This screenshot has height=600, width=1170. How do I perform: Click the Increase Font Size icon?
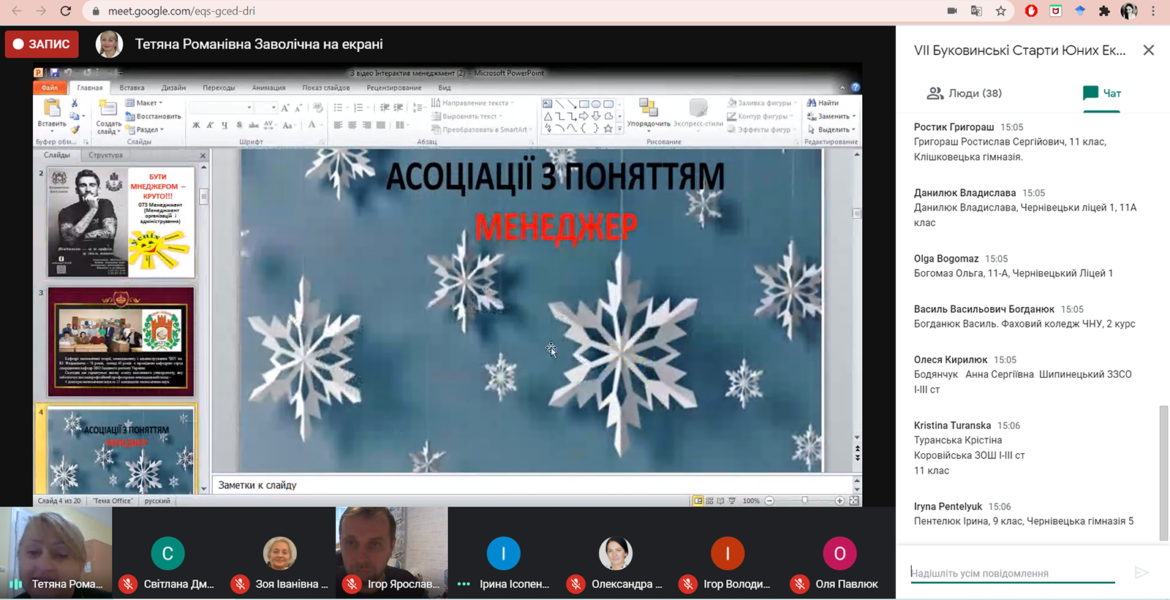point(285,108)
